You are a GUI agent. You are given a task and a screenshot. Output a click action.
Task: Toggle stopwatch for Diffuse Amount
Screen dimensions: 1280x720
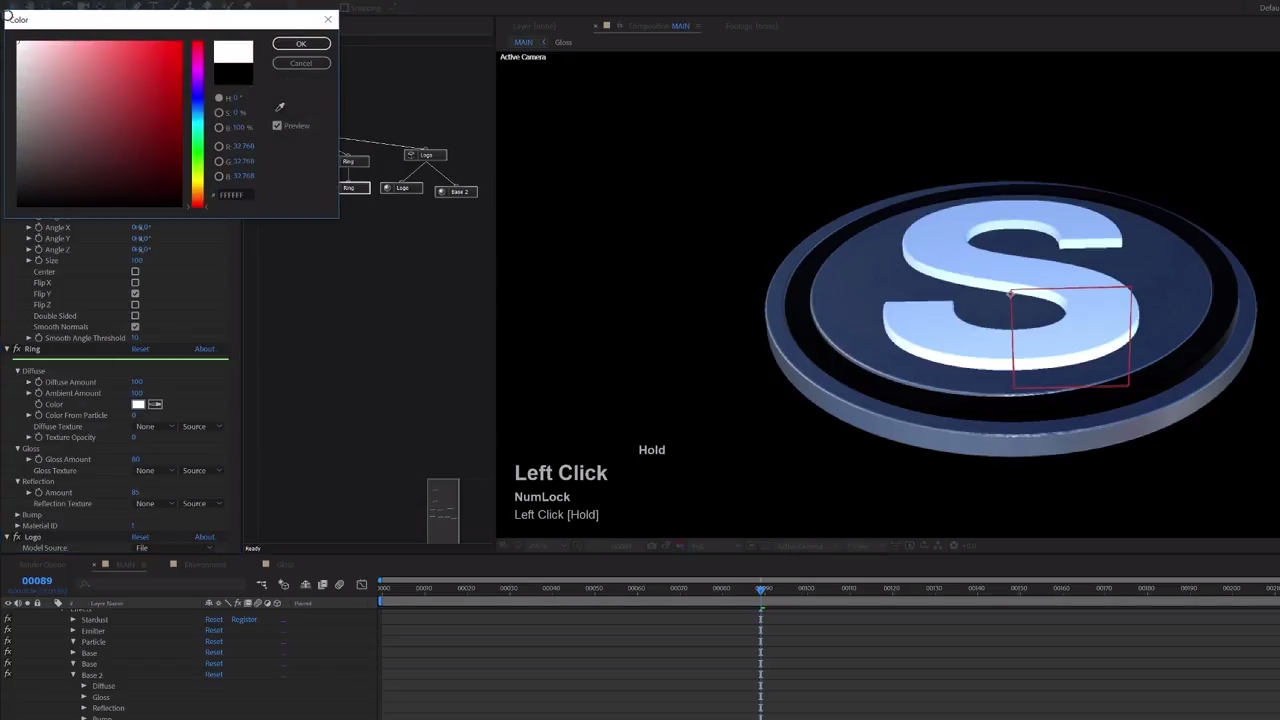[x=39, y=382]
